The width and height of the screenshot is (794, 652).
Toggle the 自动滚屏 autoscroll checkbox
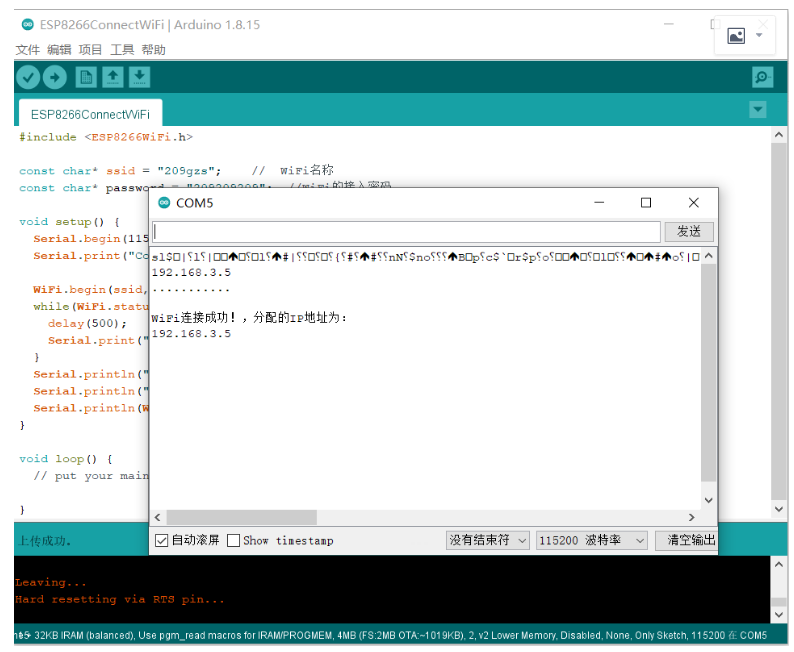(x=162, y=541)
